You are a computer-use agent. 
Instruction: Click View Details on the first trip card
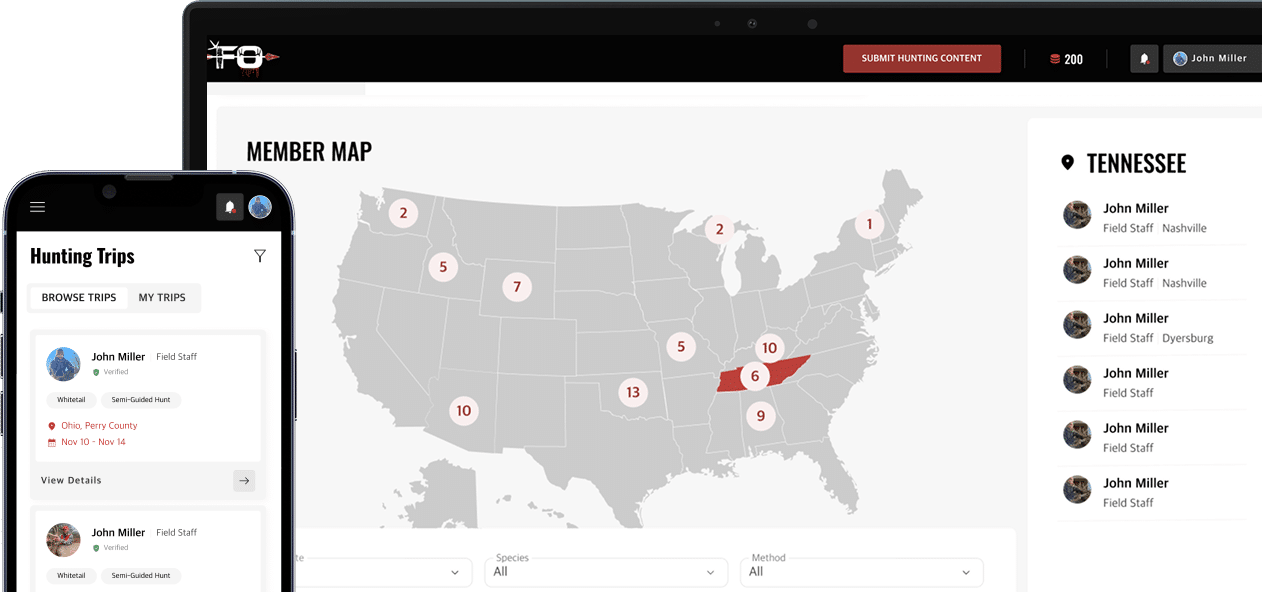click(71, 480)
